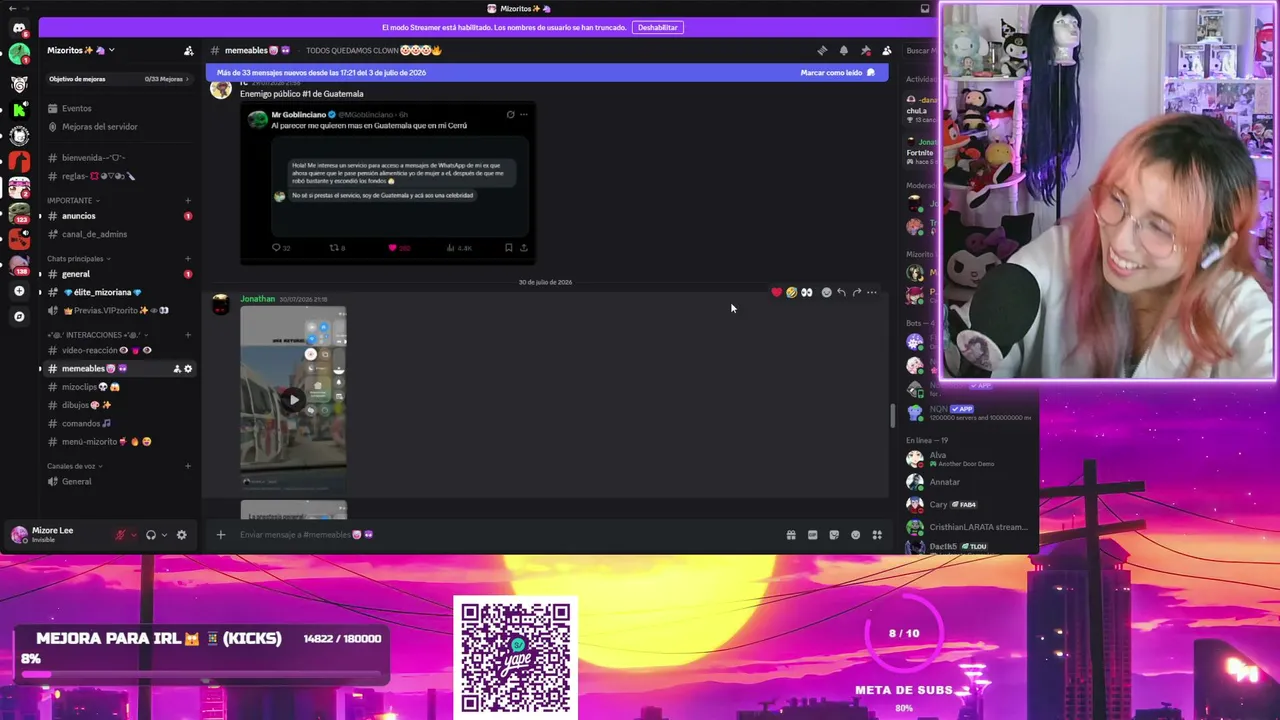The width and height of the screenshot is (1280, 720).
Task: Open the green Kick-logo server icon
Action: click(x=19, y=109)
